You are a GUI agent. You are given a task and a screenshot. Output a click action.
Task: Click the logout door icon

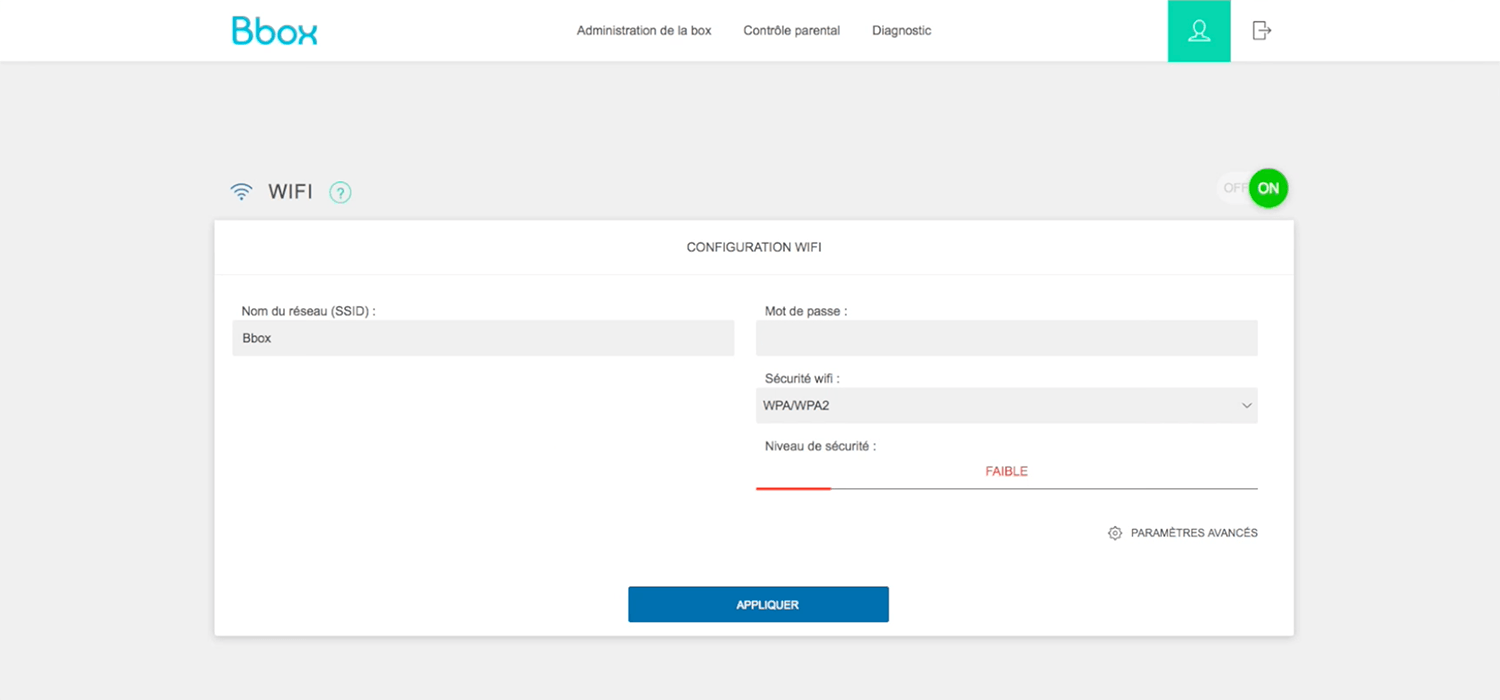1262,31
